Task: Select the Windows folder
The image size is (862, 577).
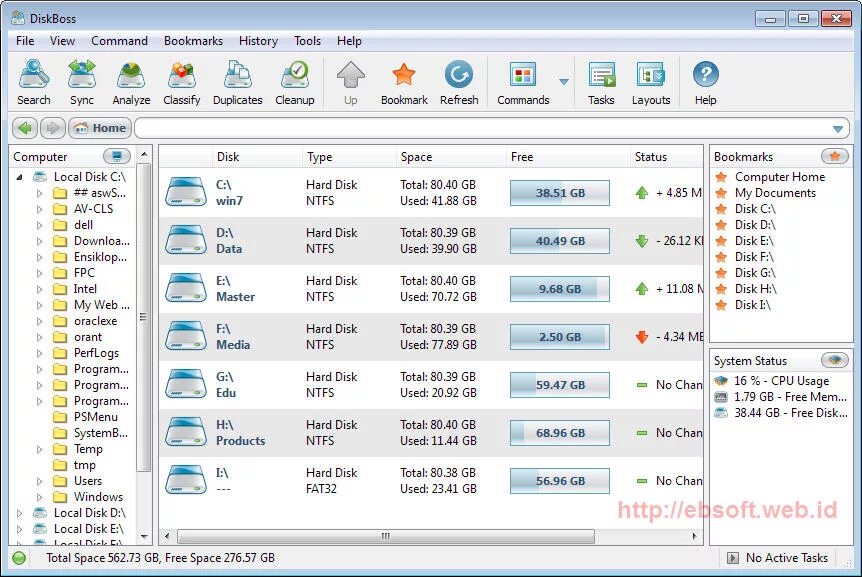Action: 98,497
